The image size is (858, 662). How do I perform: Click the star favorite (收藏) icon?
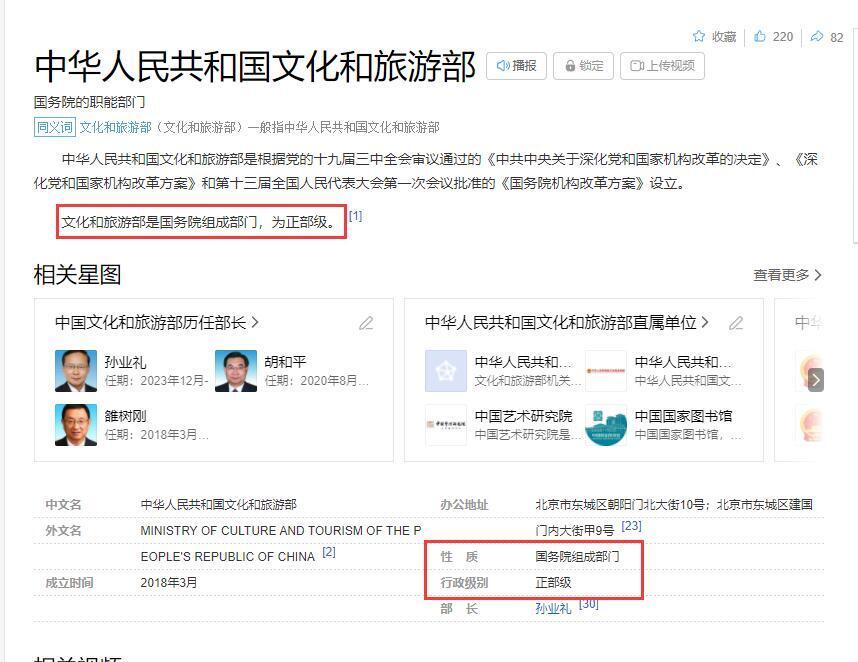(699, 36)
